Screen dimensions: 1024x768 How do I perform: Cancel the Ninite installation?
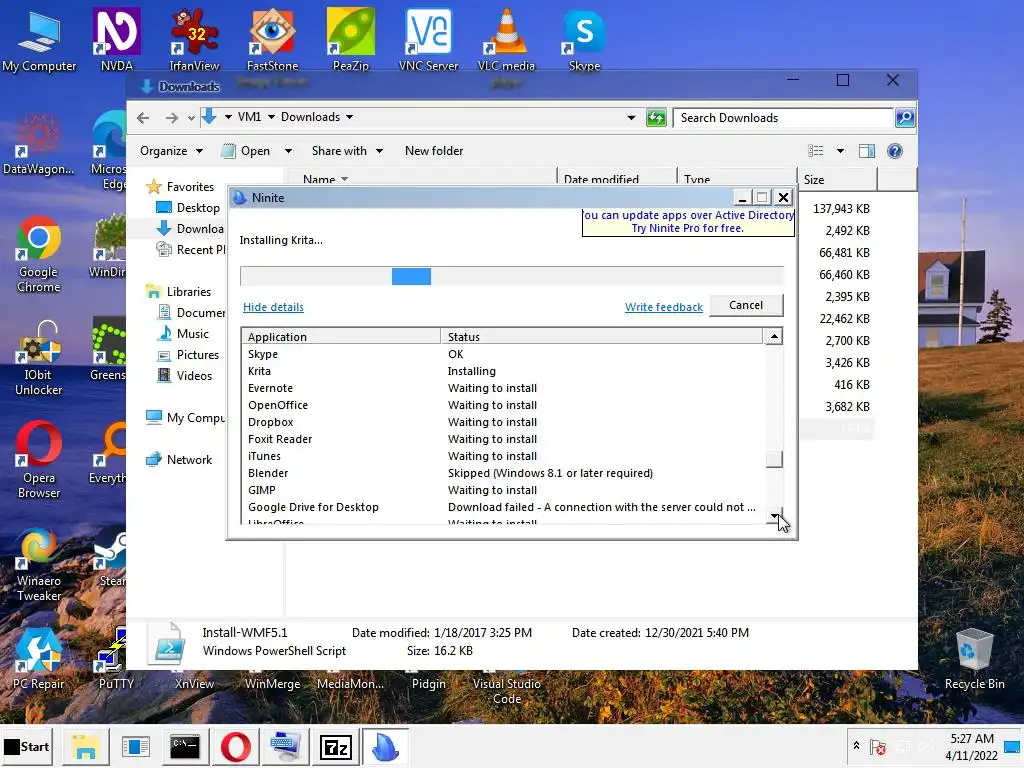click(746, 305)
